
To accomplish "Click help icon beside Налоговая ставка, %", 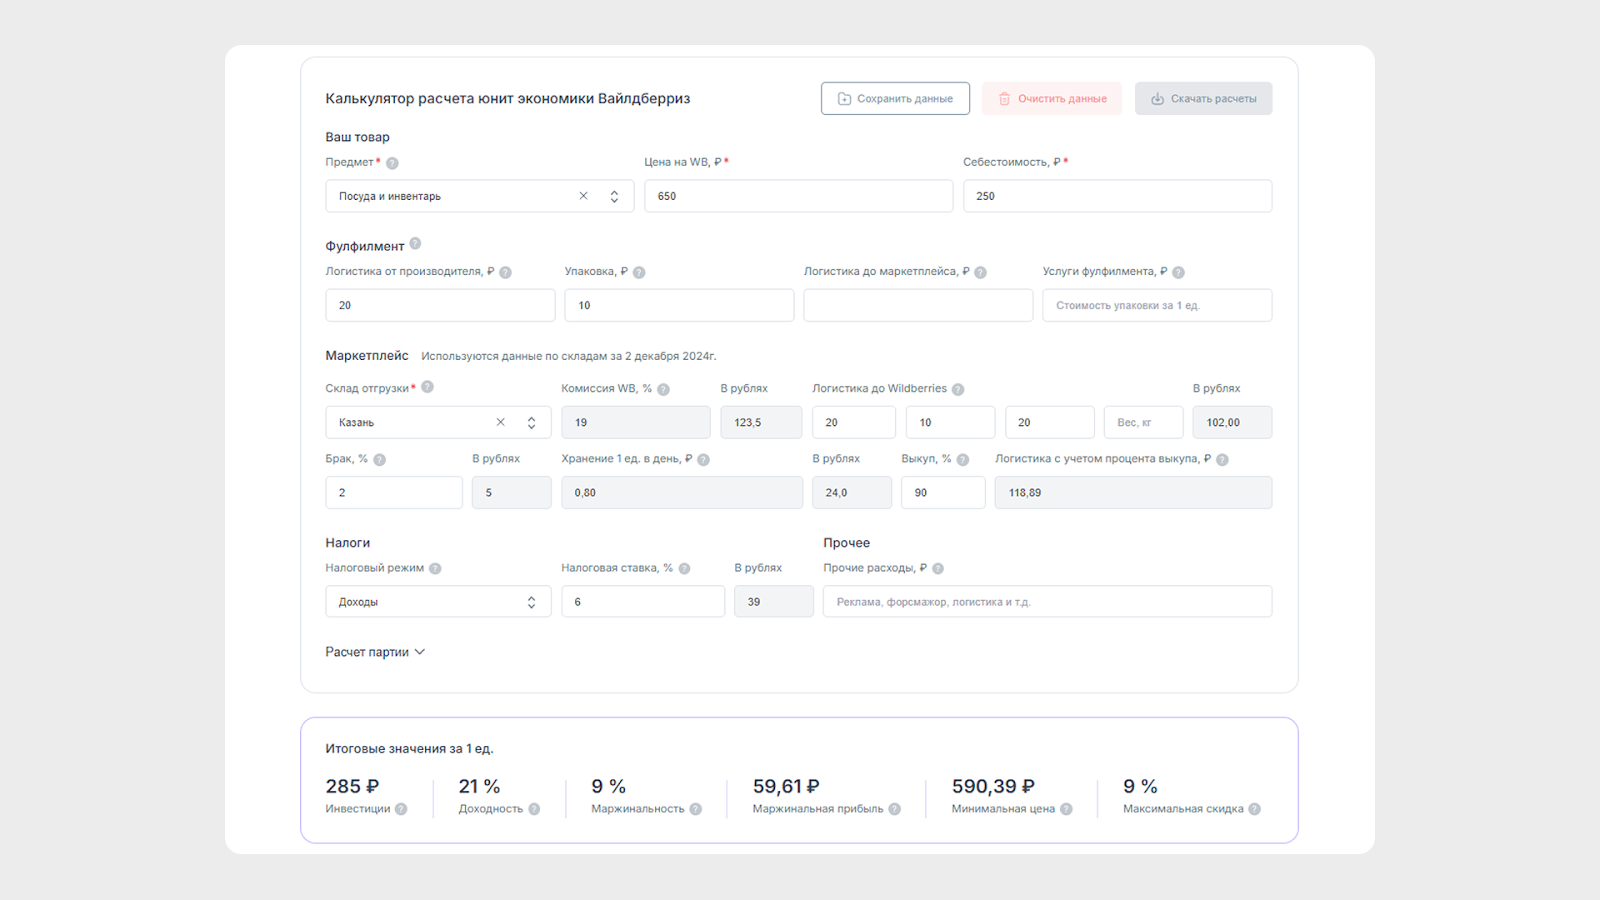I will (684, 569).
